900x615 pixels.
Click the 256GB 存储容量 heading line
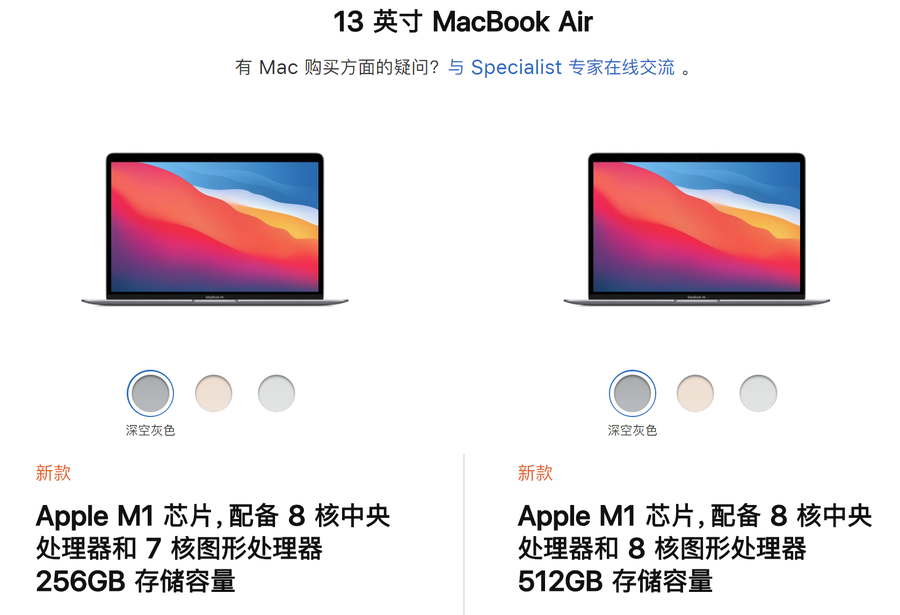pos(135,581)
